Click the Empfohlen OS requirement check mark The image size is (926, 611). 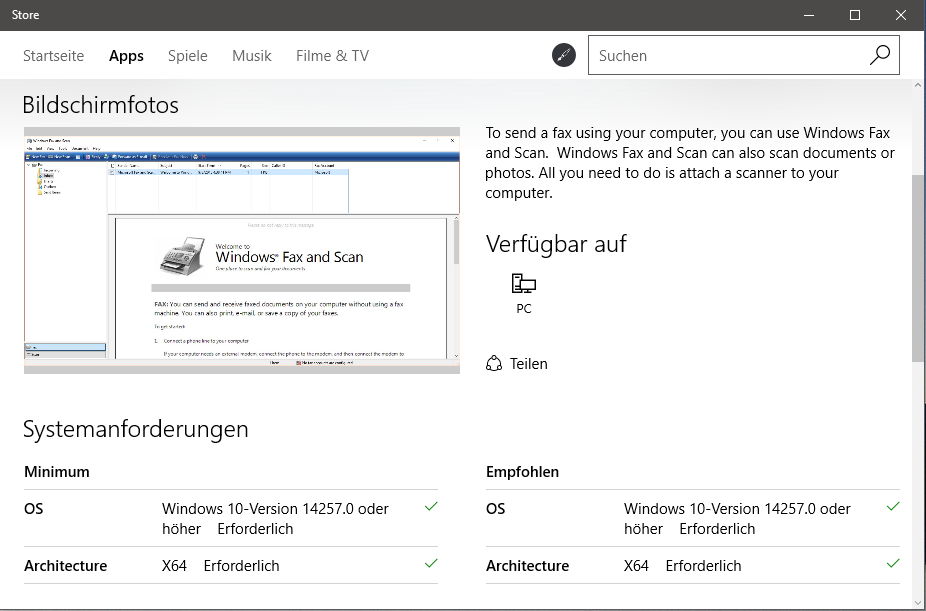pos(893,507)
